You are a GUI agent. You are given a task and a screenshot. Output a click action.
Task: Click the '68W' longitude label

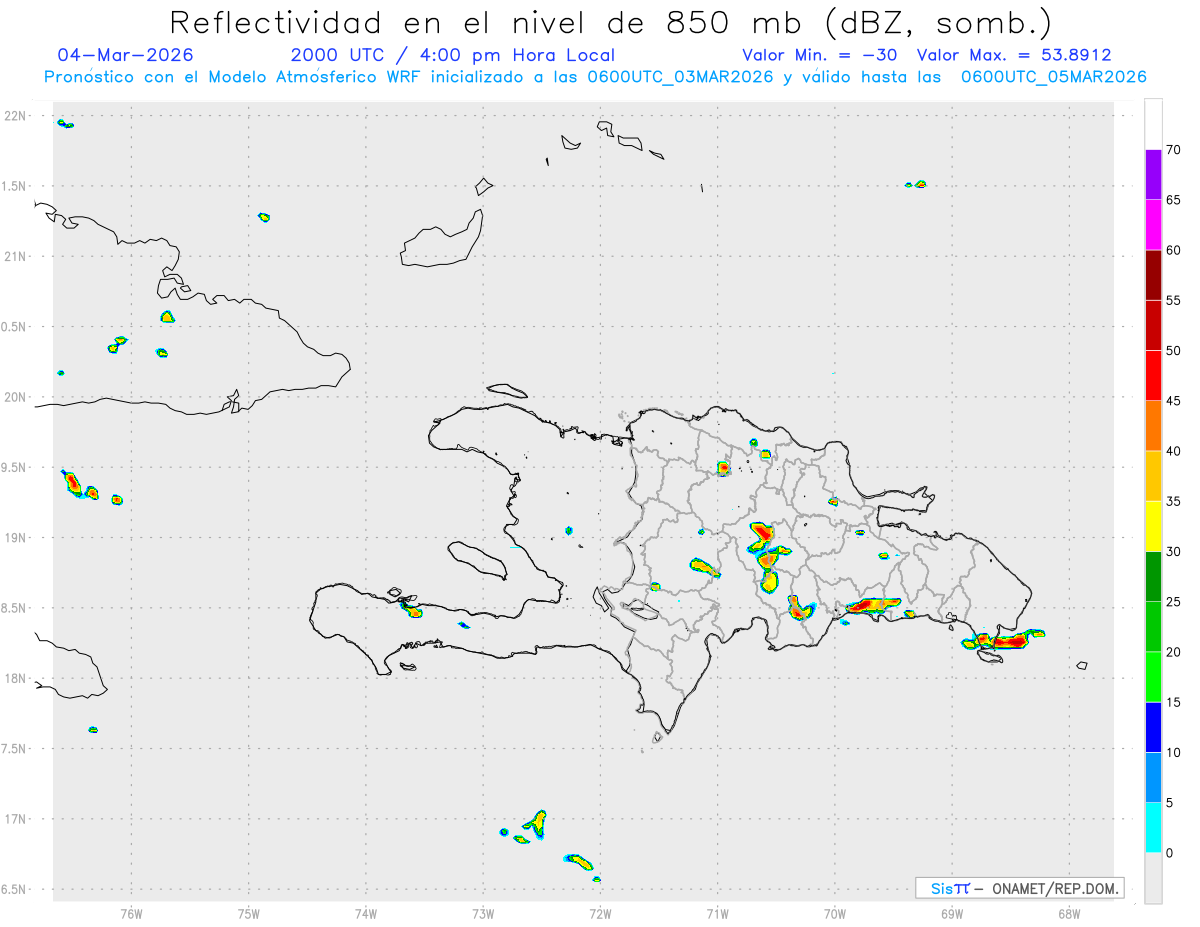pos(1068,913)
